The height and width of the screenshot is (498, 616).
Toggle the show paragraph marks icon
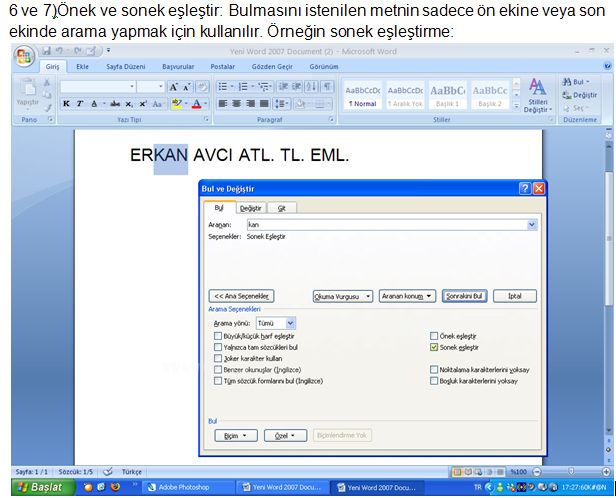click(326, 87)
